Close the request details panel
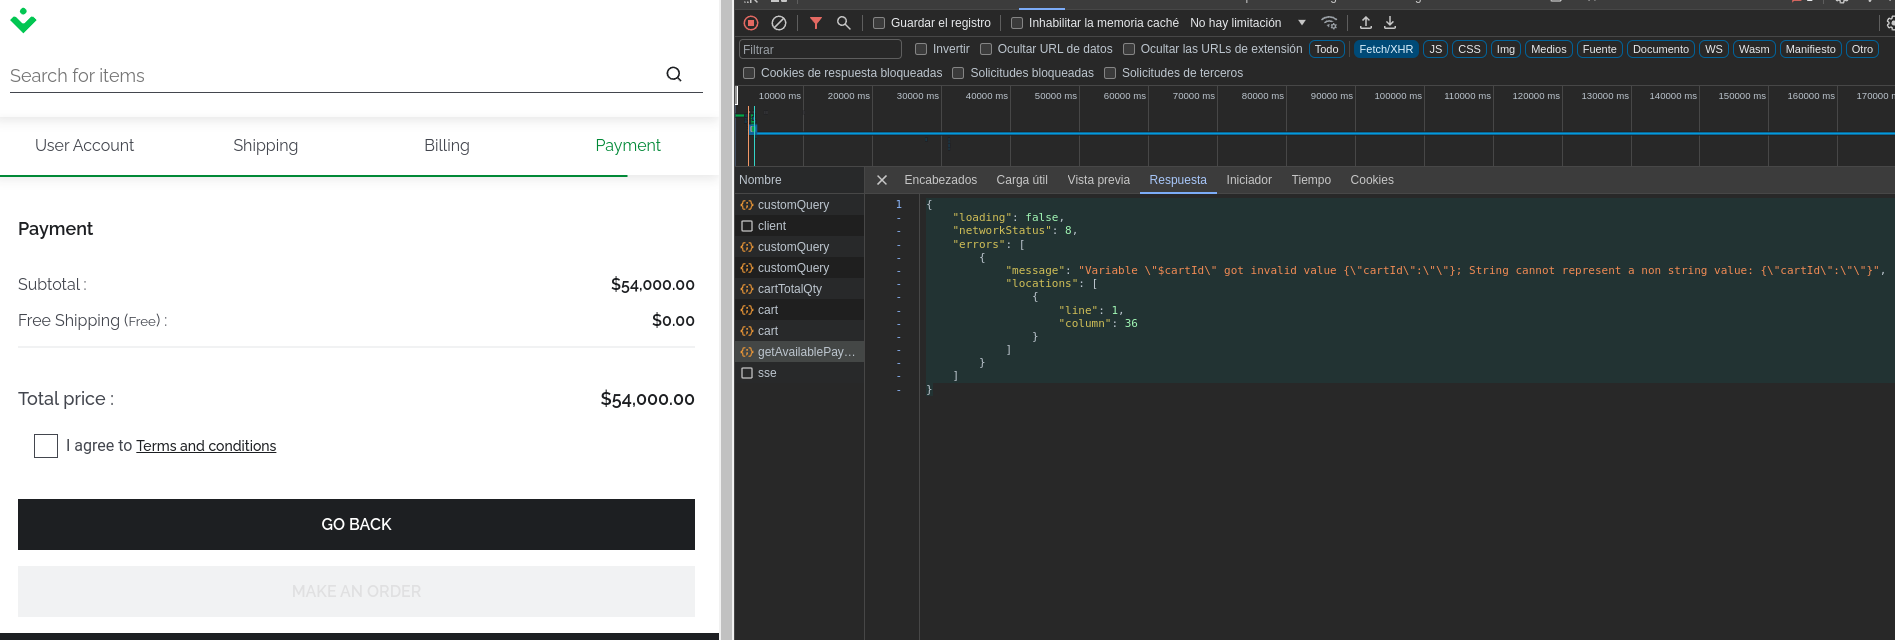Screen dimensions: 1895x640 click(882, 180)
